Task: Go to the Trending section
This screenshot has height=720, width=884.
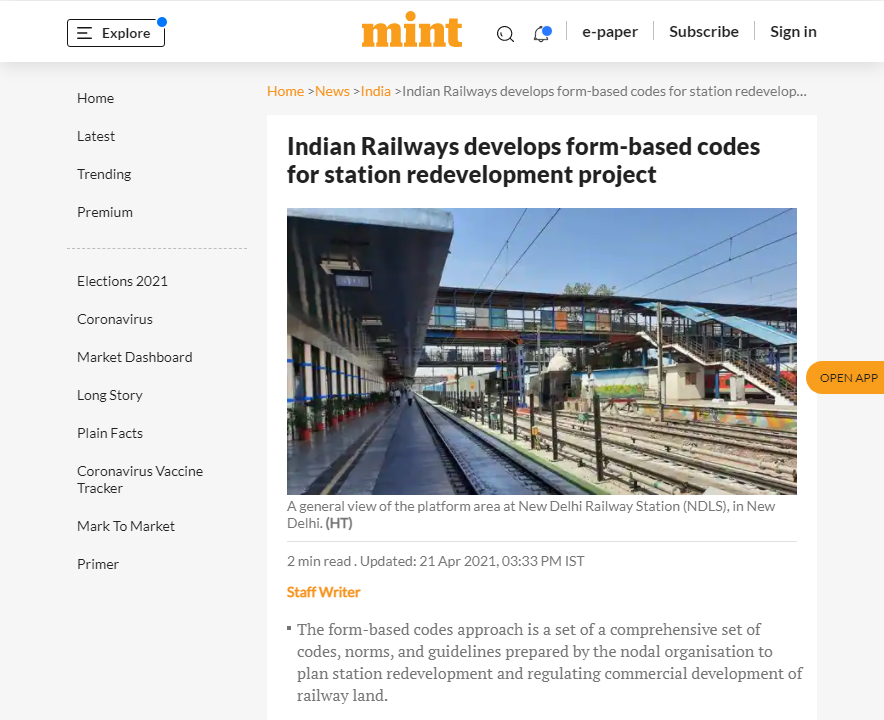Action: coord(104,174)
